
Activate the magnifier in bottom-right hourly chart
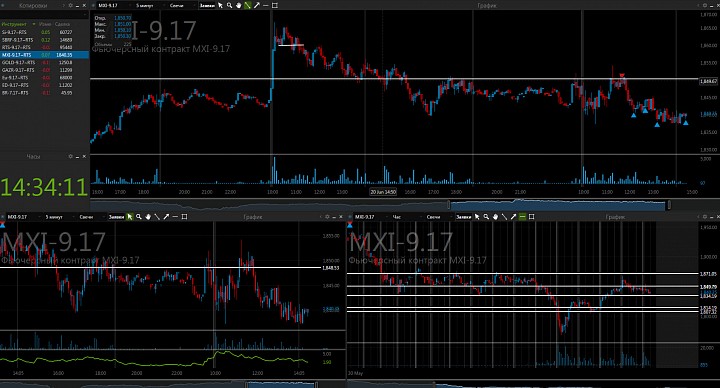pyautogui.click(x=486, y=217)
